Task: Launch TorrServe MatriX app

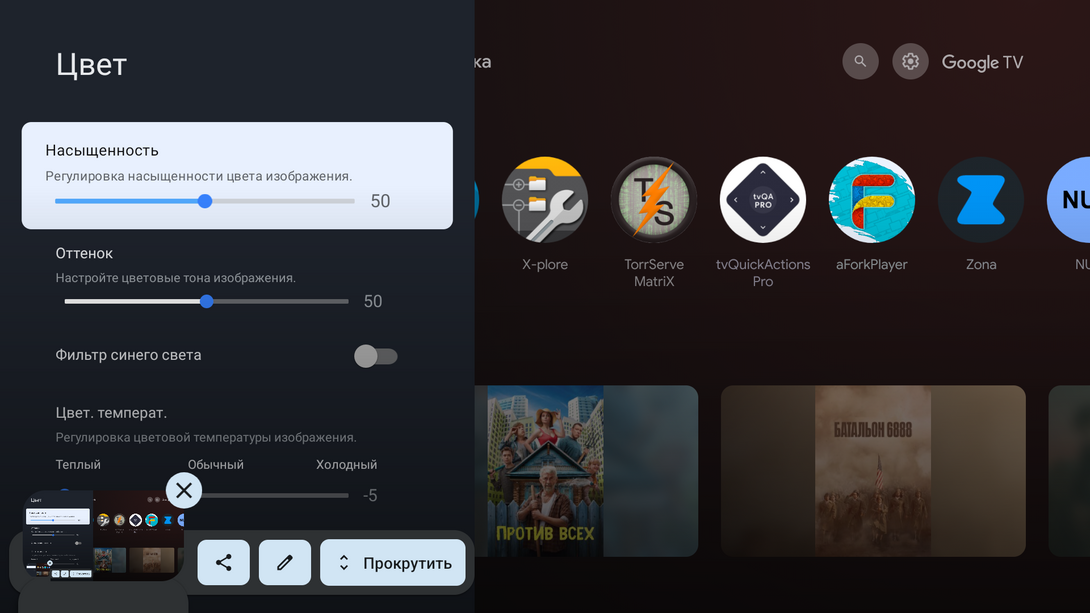Action: pyautogui.click(x=654, y=200)
